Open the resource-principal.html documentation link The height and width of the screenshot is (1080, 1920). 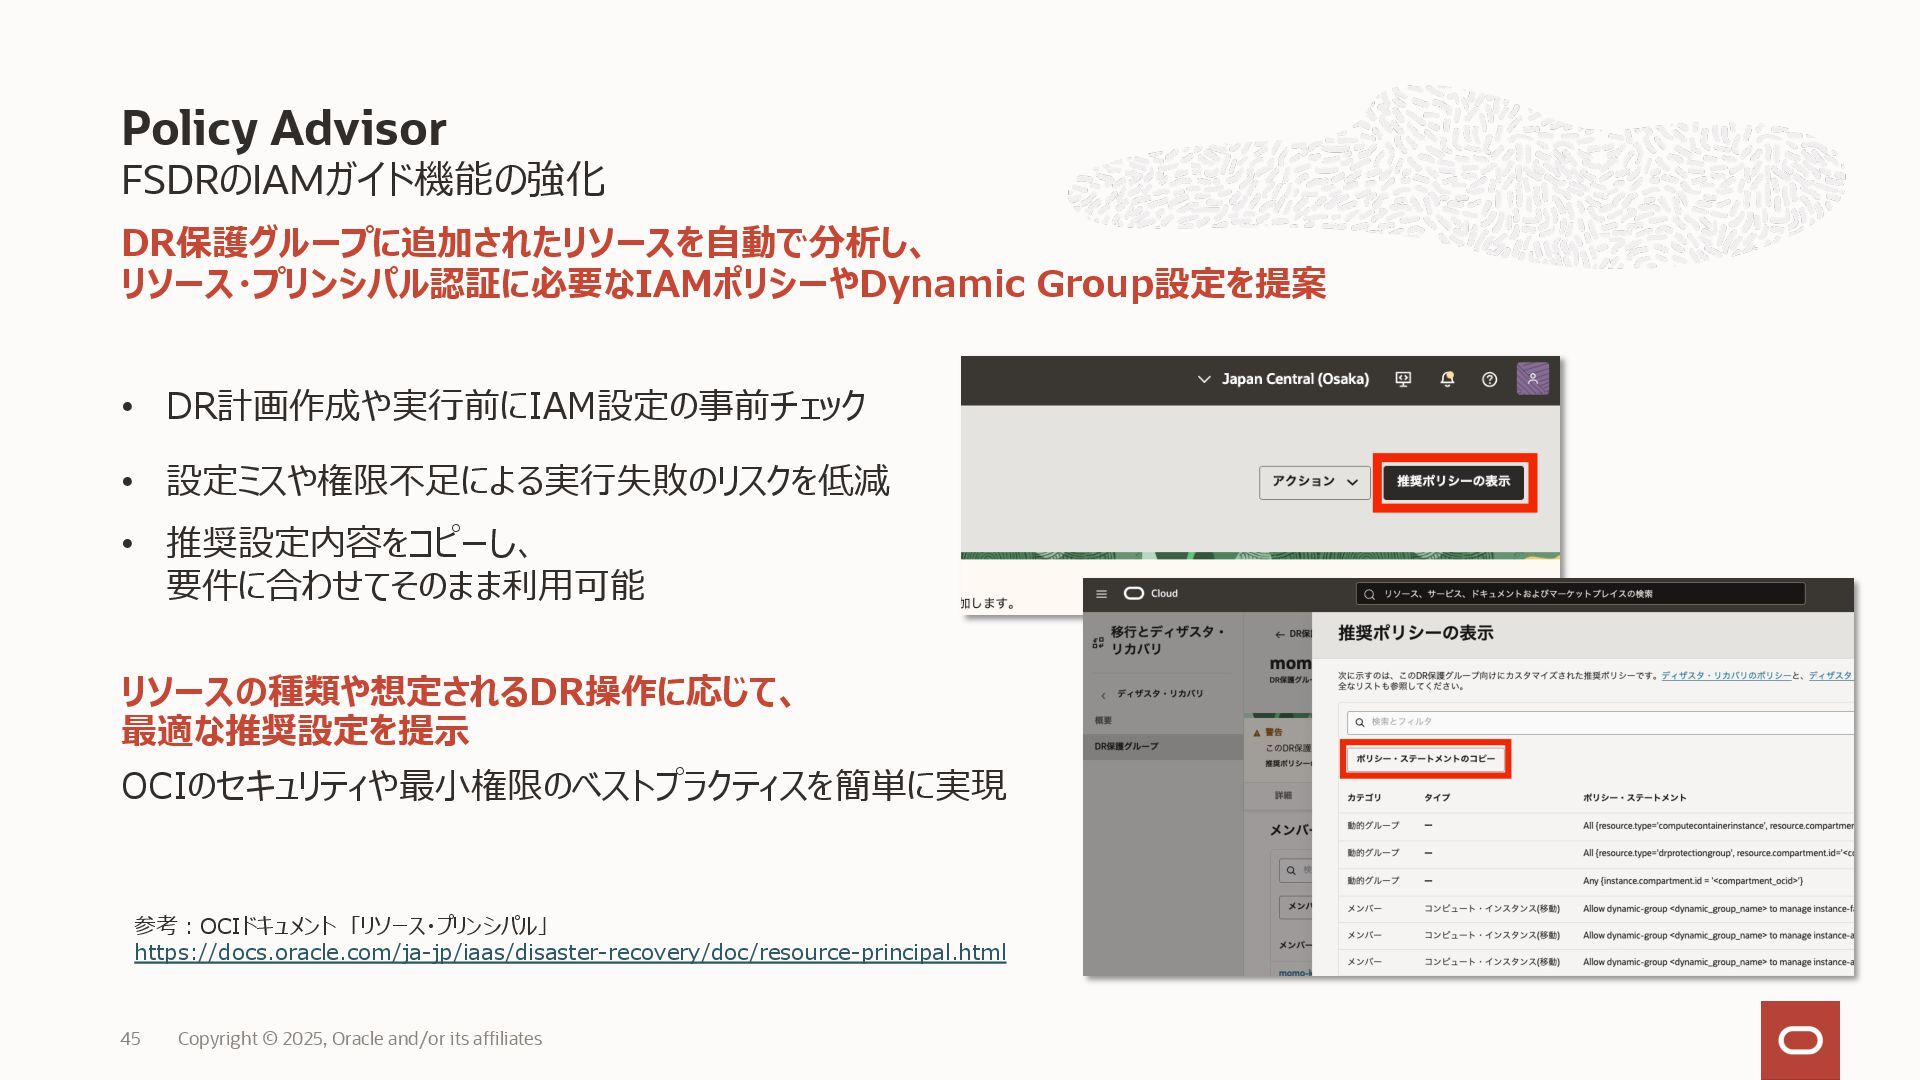tap(570, 953)
